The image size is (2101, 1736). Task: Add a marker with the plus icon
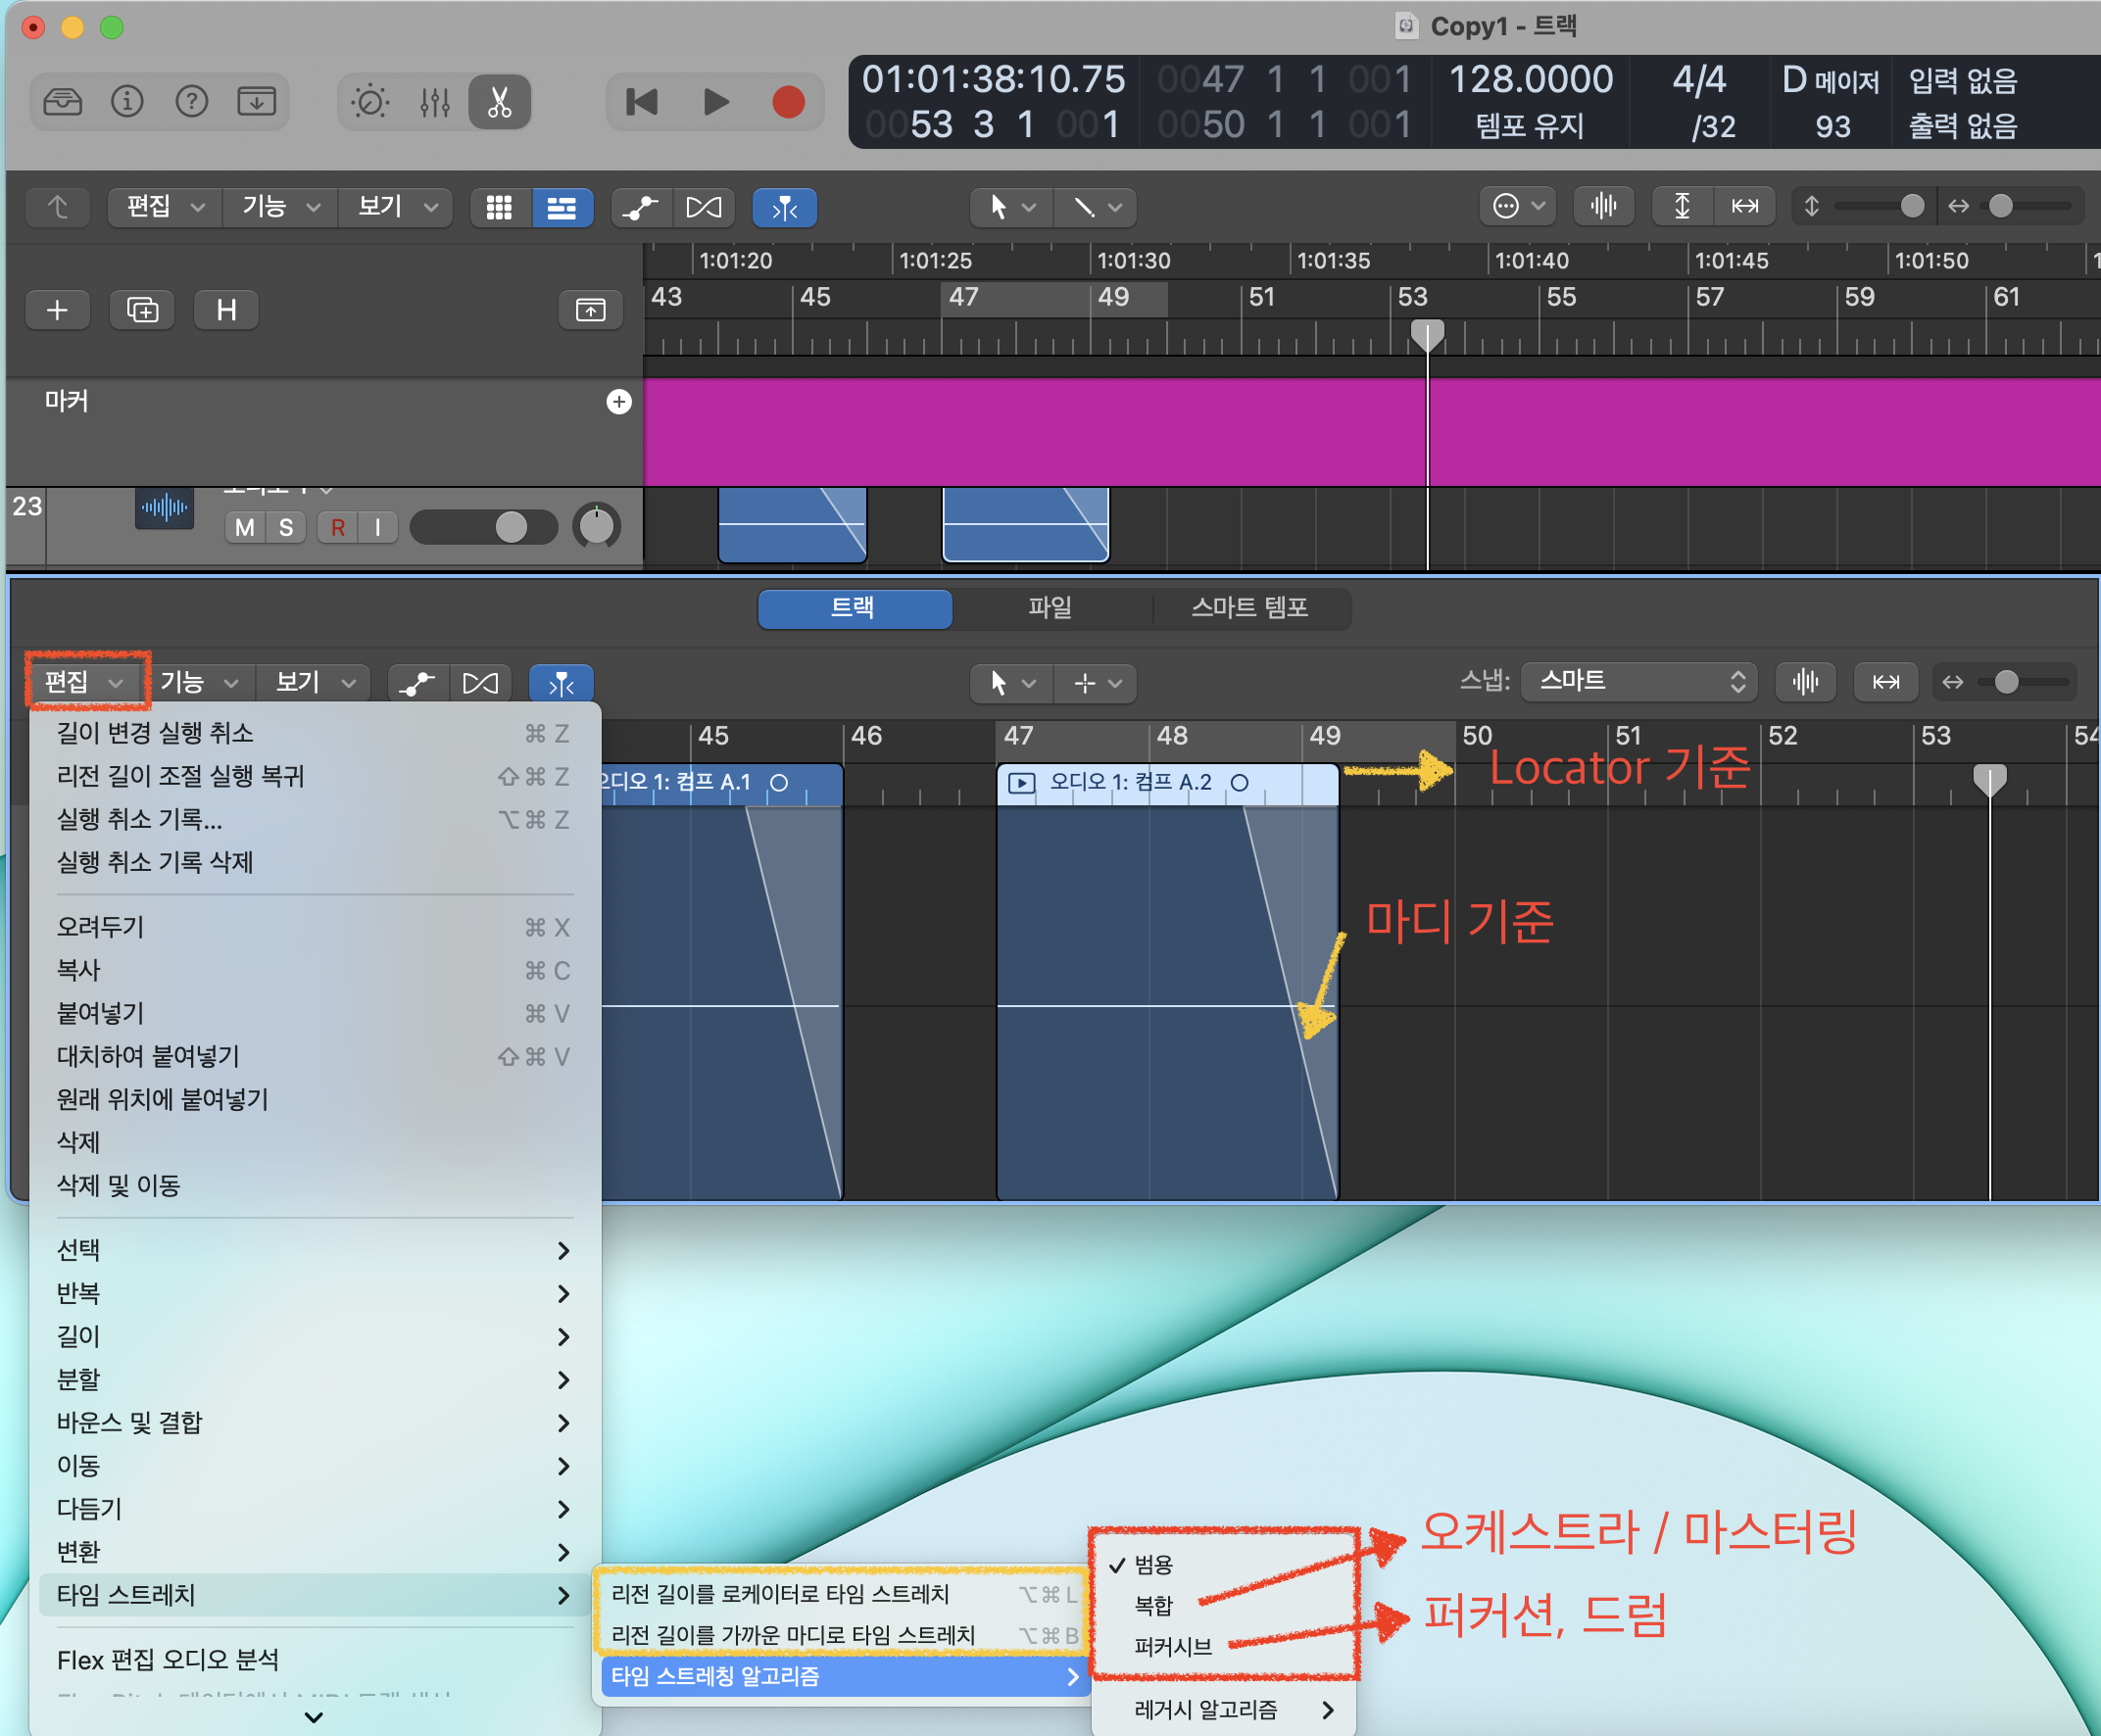619,402
